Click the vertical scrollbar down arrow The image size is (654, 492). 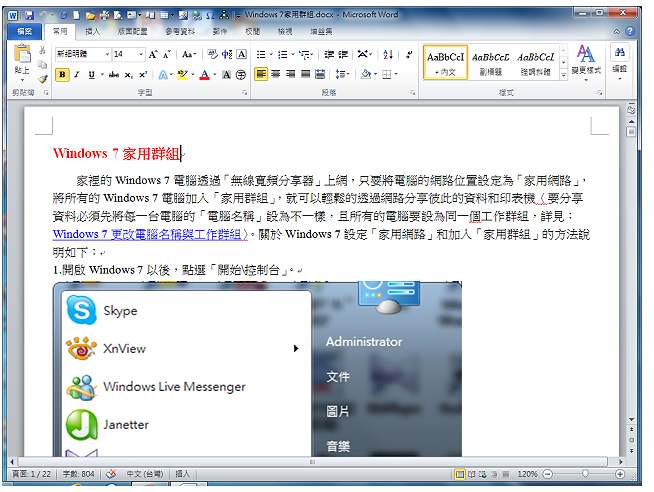631,419
